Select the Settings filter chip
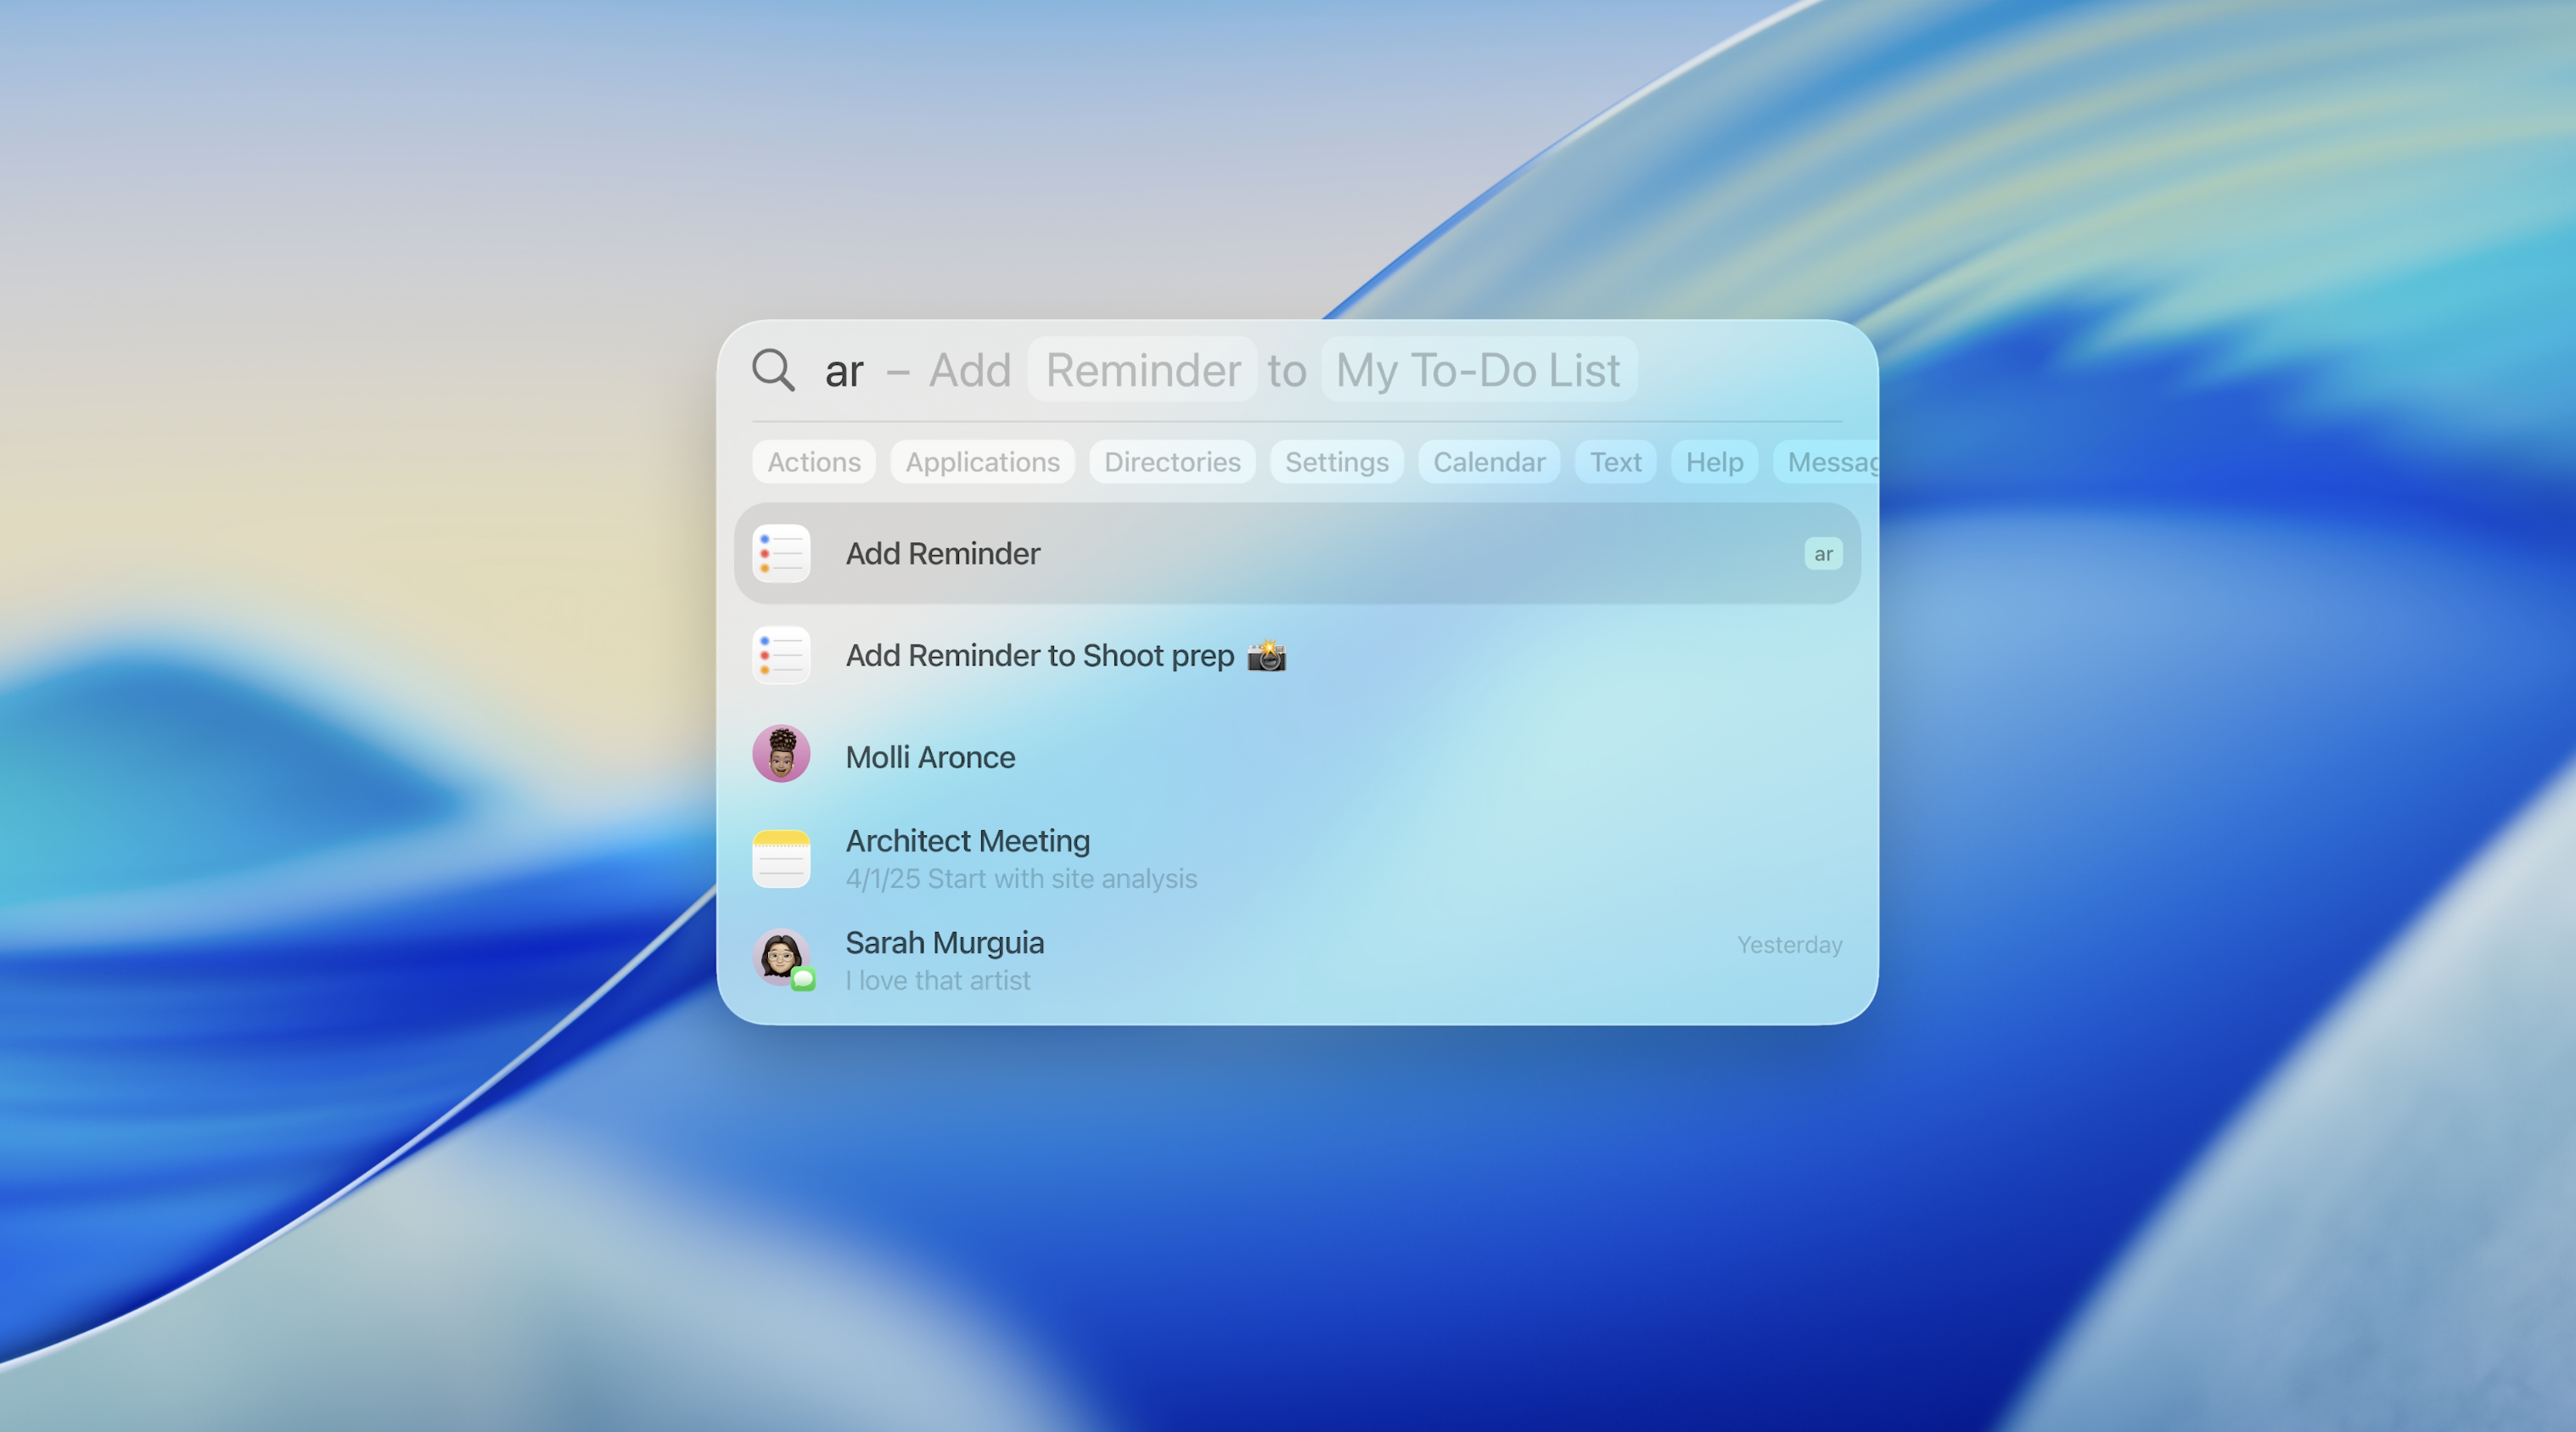The image size is (2576, 1432). pos(1336,462)
